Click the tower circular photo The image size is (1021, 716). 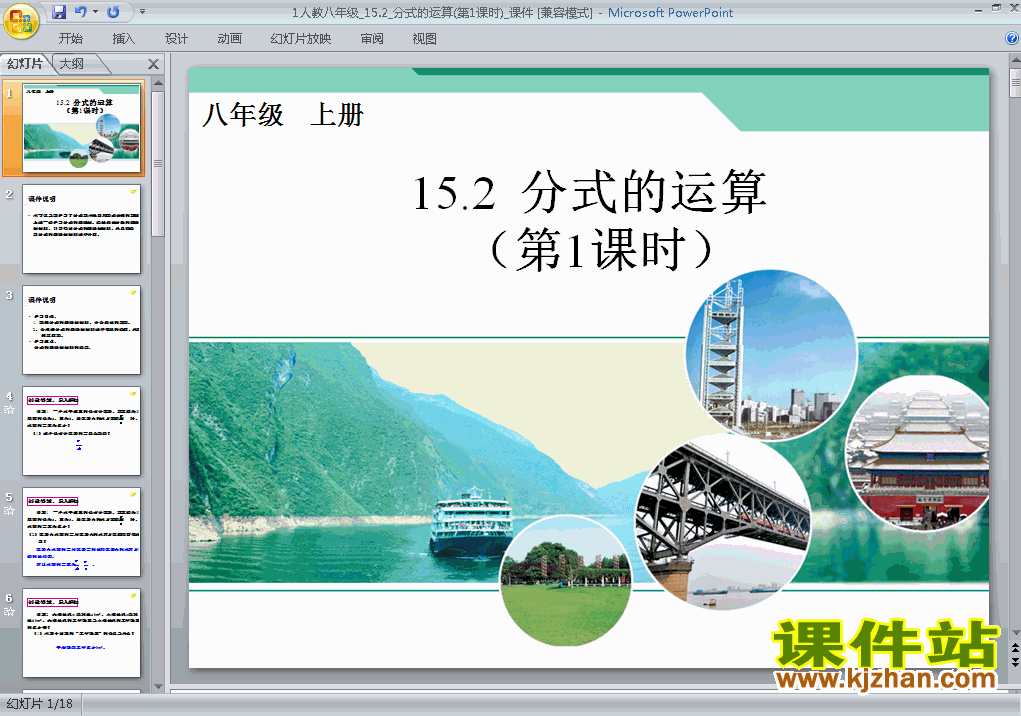pyautogui.click(x=771, y=355)
